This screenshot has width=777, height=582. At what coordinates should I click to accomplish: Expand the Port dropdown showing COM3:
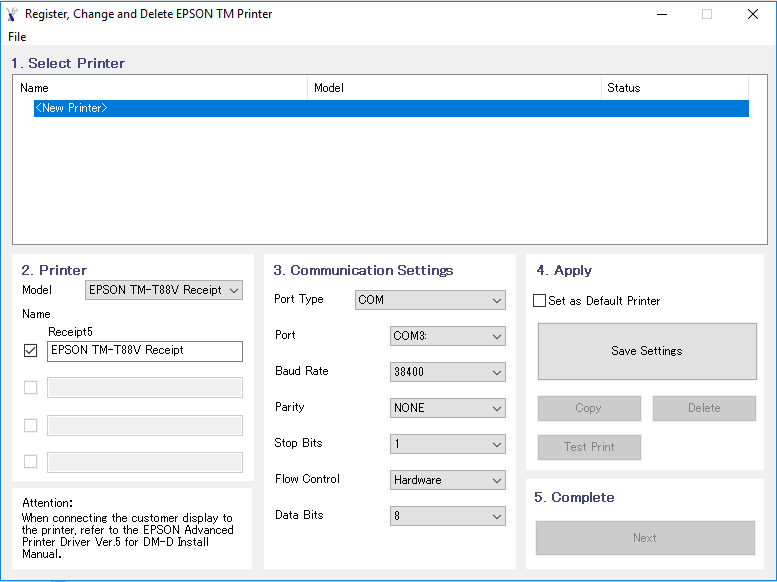point(447,336)
